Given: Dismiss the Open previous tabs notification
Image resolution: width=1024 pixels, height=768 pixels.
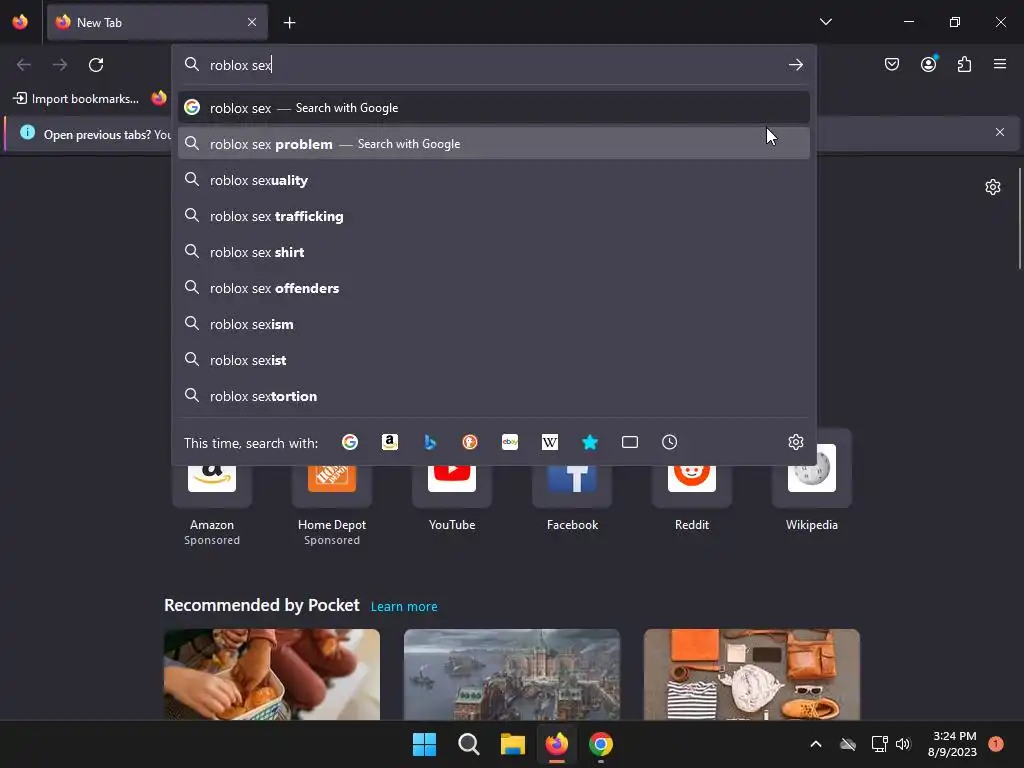Looking at the screenshot, I should (x=1000, y=132).
